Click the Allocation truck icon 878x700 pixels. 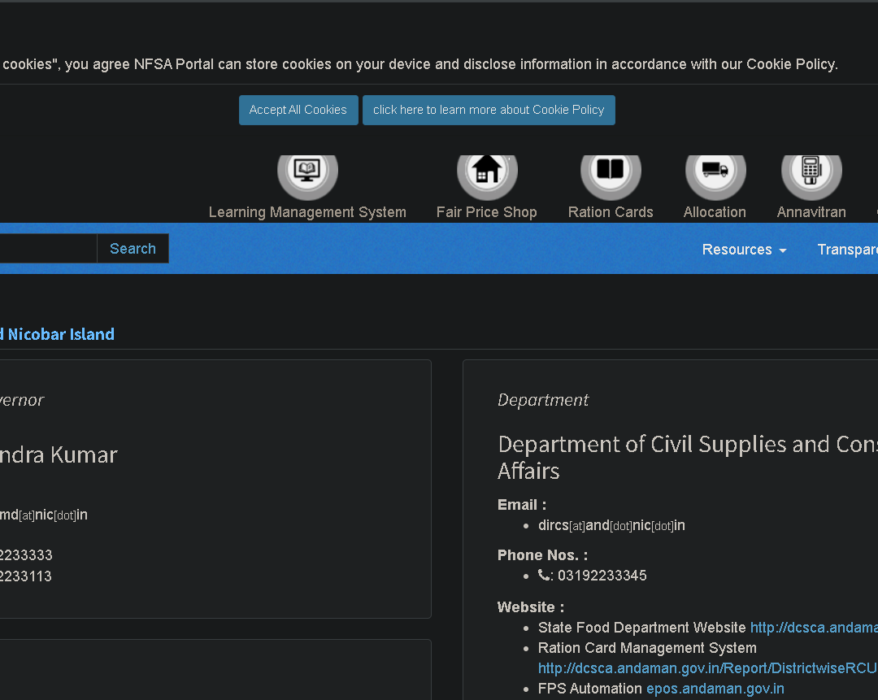pyautogui.click(x=714, y=171)
